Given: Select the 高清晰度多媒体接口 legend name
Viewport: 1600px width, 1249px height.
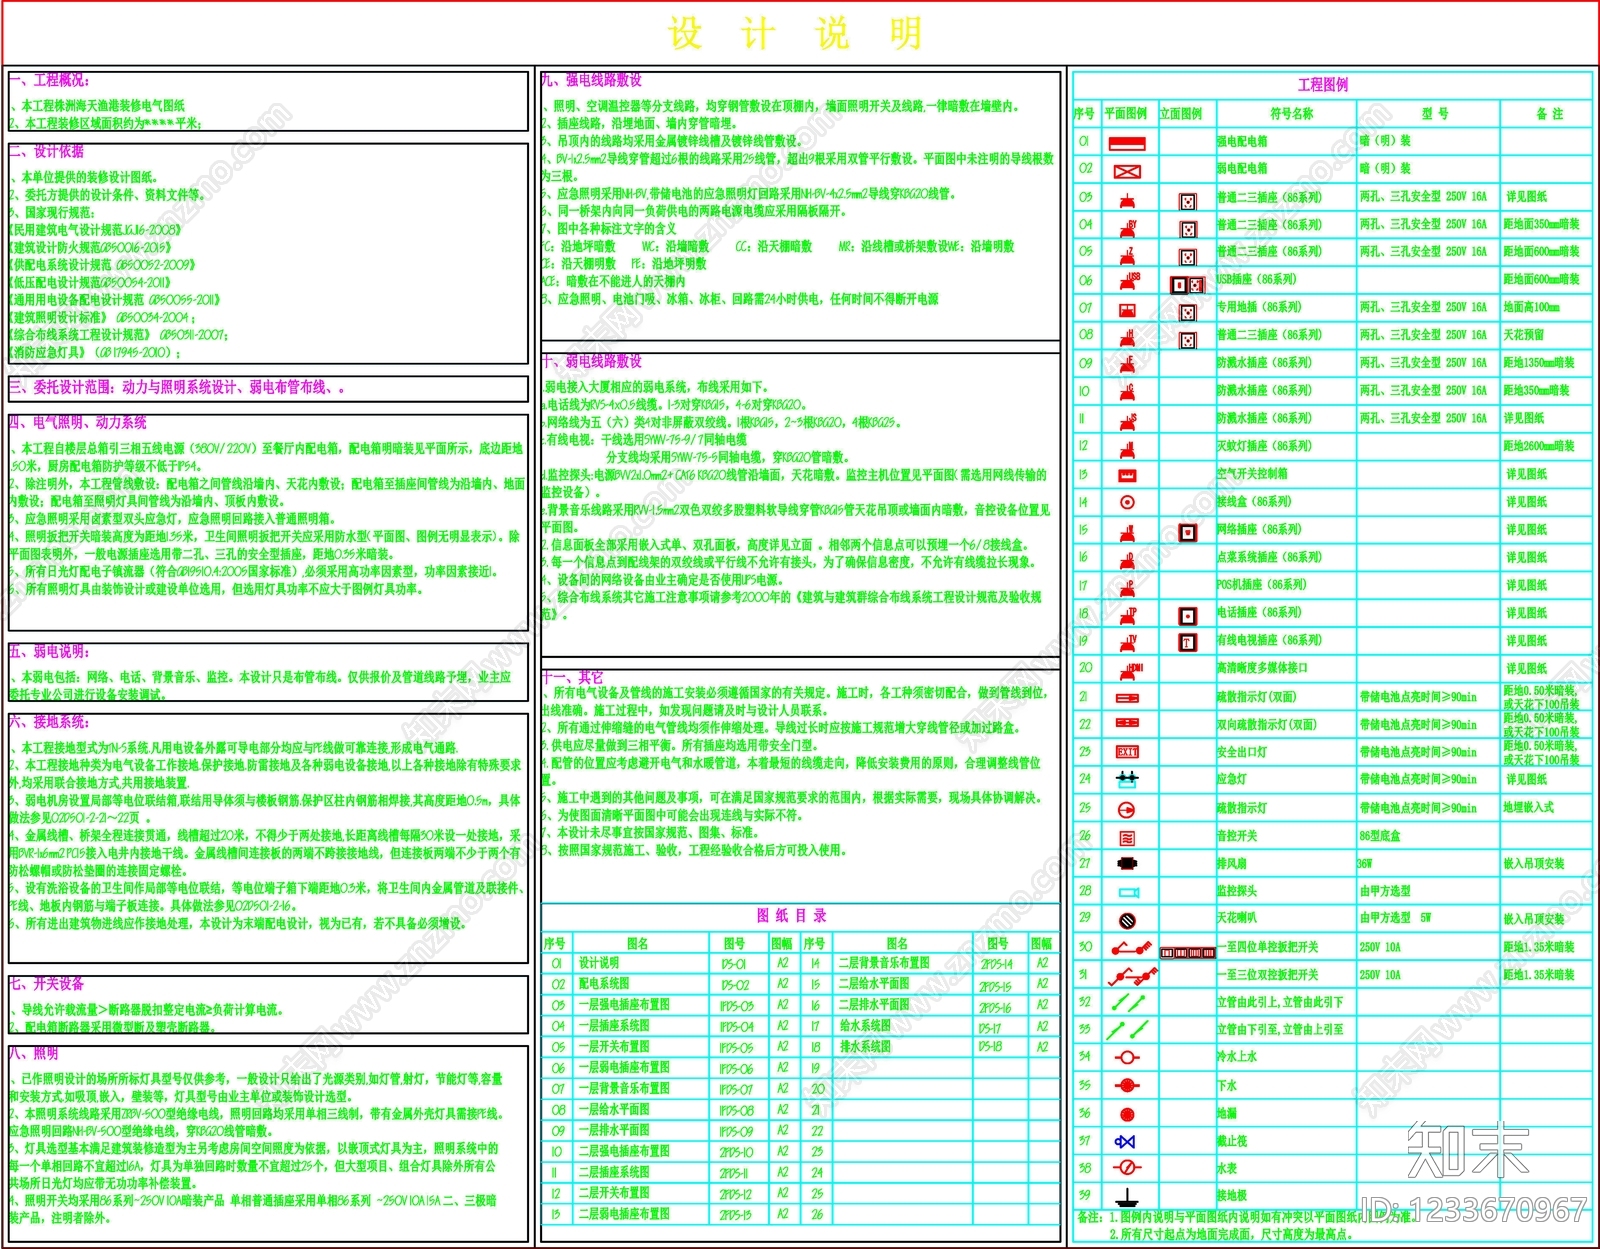Looking at the screenshot, I should point(1262,668).
